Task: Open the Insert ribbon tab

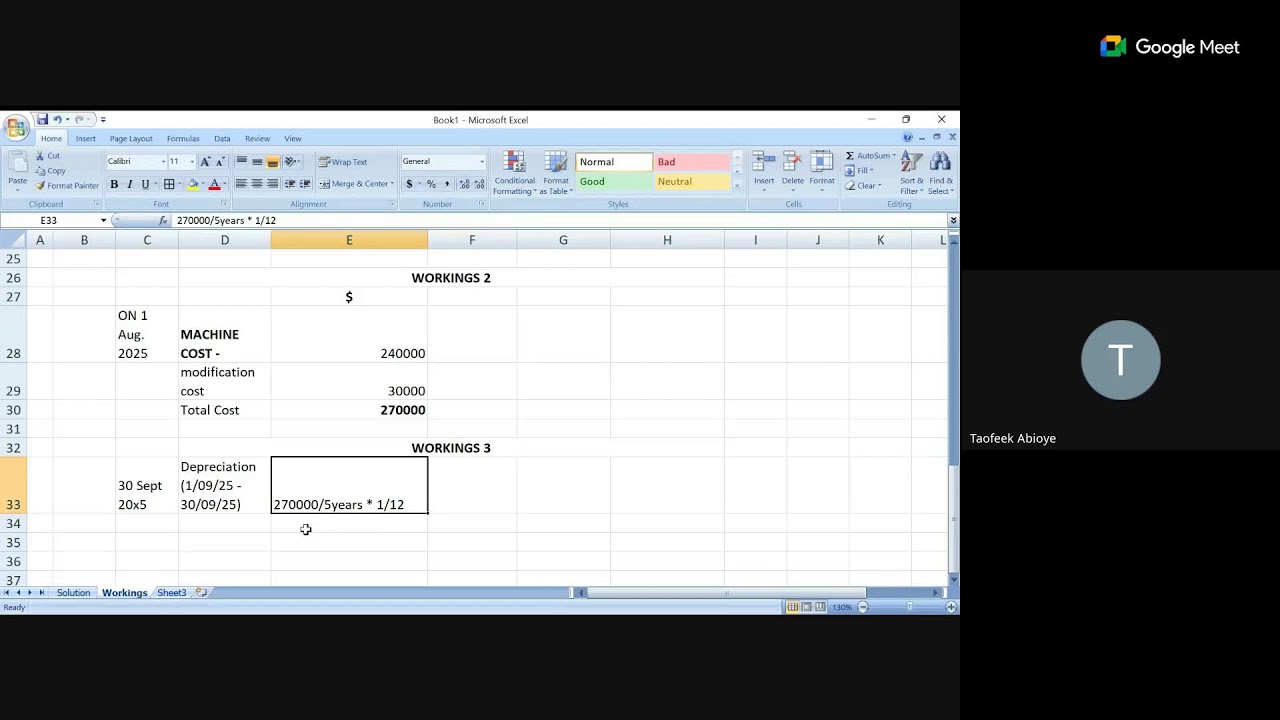Action: tap(86, 139)
